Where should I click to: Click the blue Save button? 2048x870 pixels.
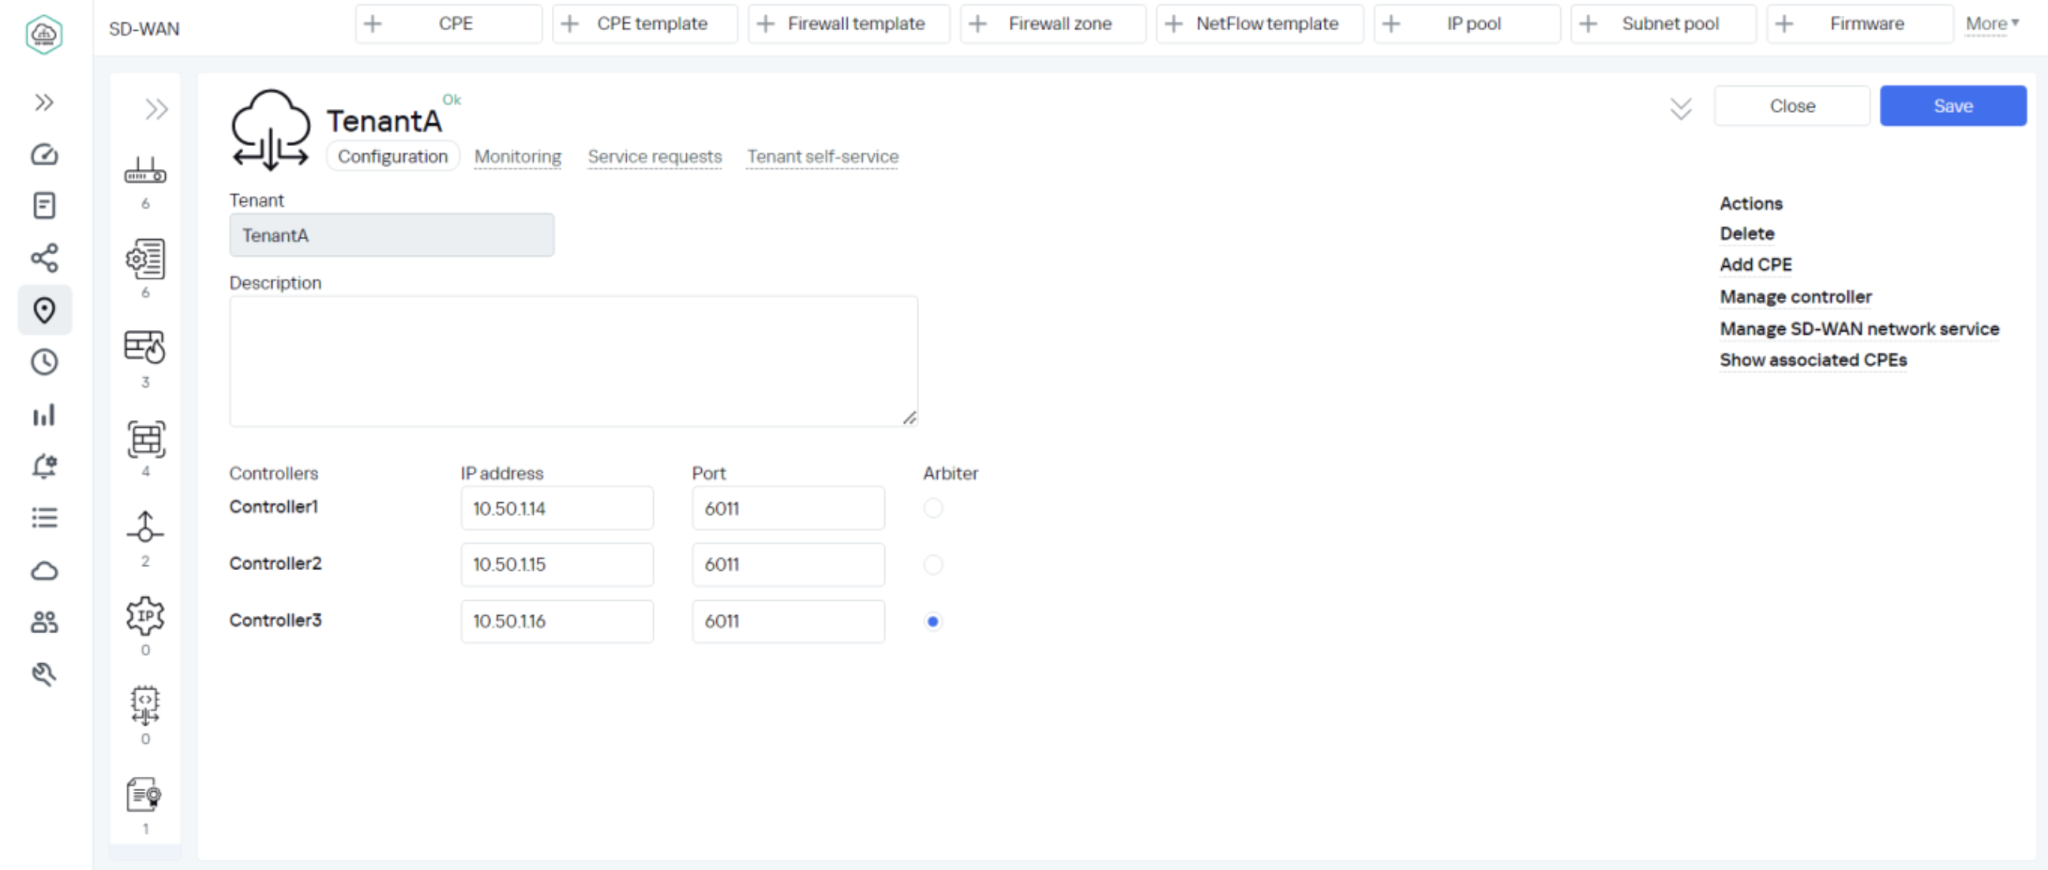[x=1952, y=106]
